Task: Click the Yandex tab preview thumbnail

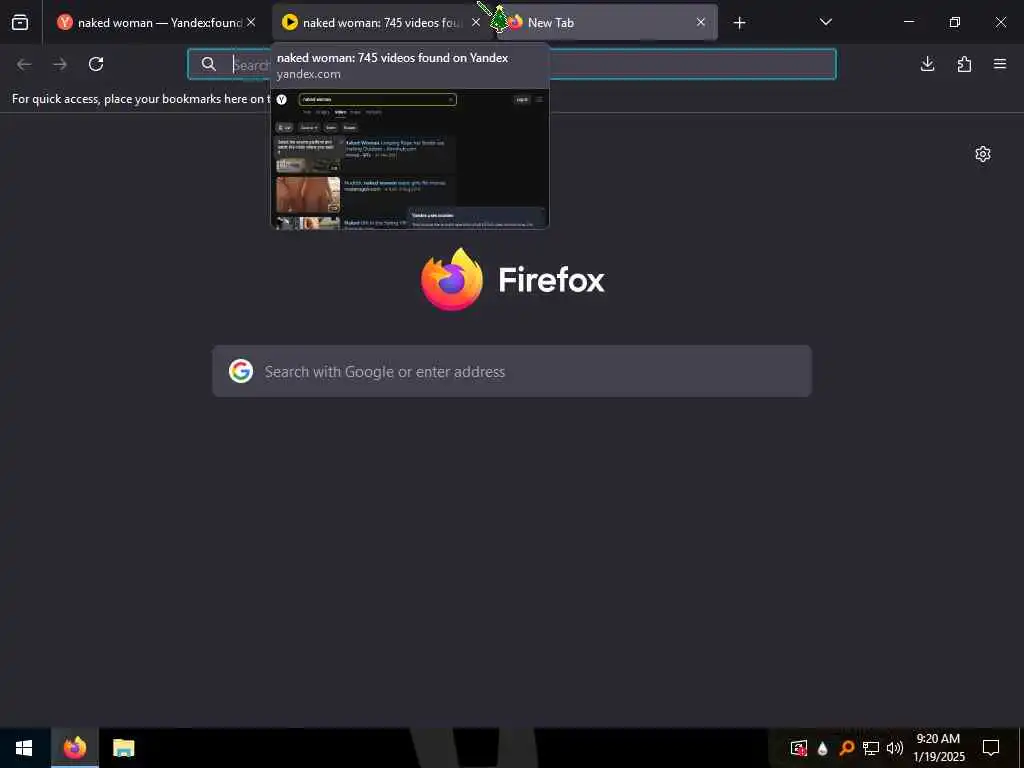Action: click(x=410, y=159)
